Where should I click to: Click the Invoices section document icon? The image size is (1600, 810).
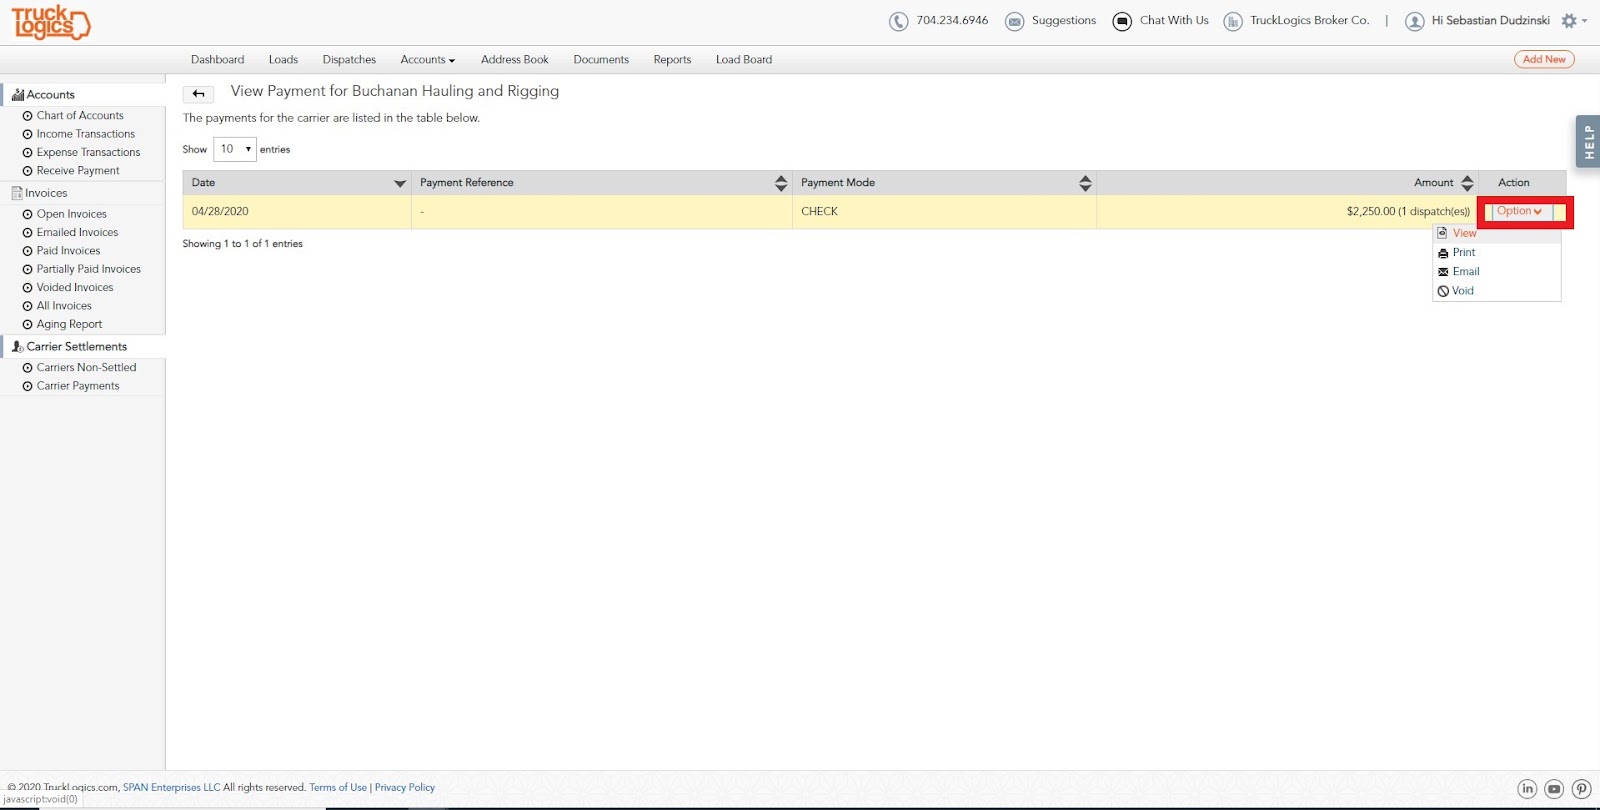tap(17, 193)
